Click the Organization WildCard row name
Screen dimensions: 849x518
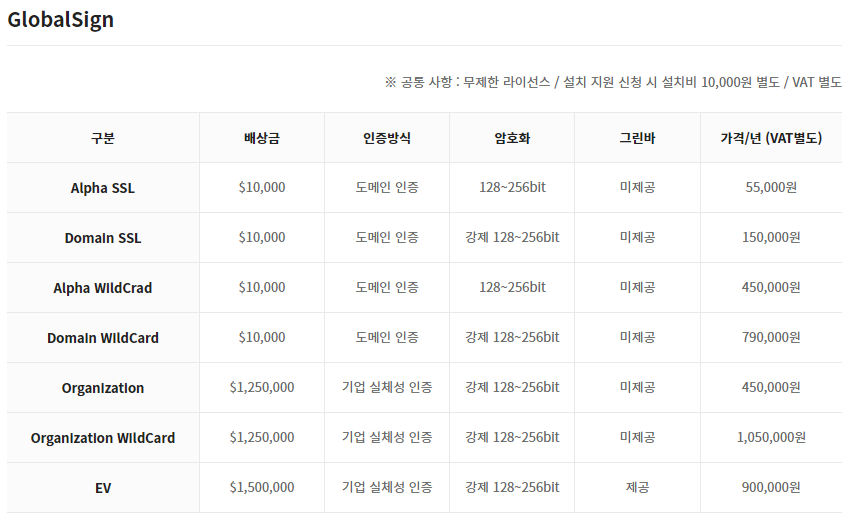[x=103, y=438]
